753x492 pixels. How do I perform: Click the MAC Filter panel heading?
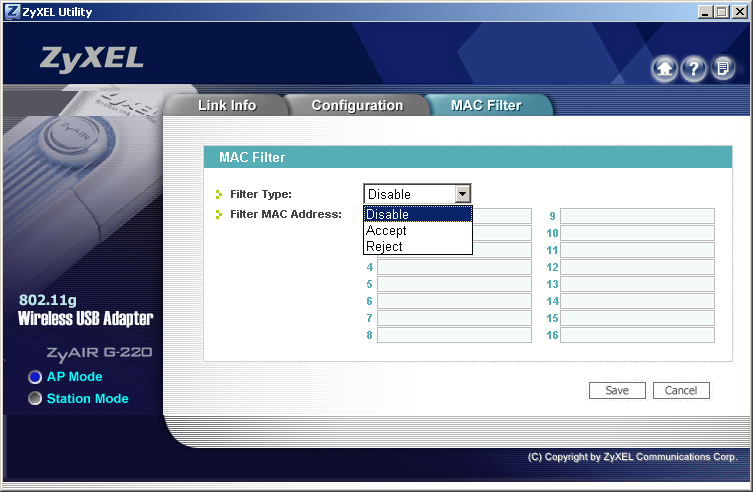252,157
